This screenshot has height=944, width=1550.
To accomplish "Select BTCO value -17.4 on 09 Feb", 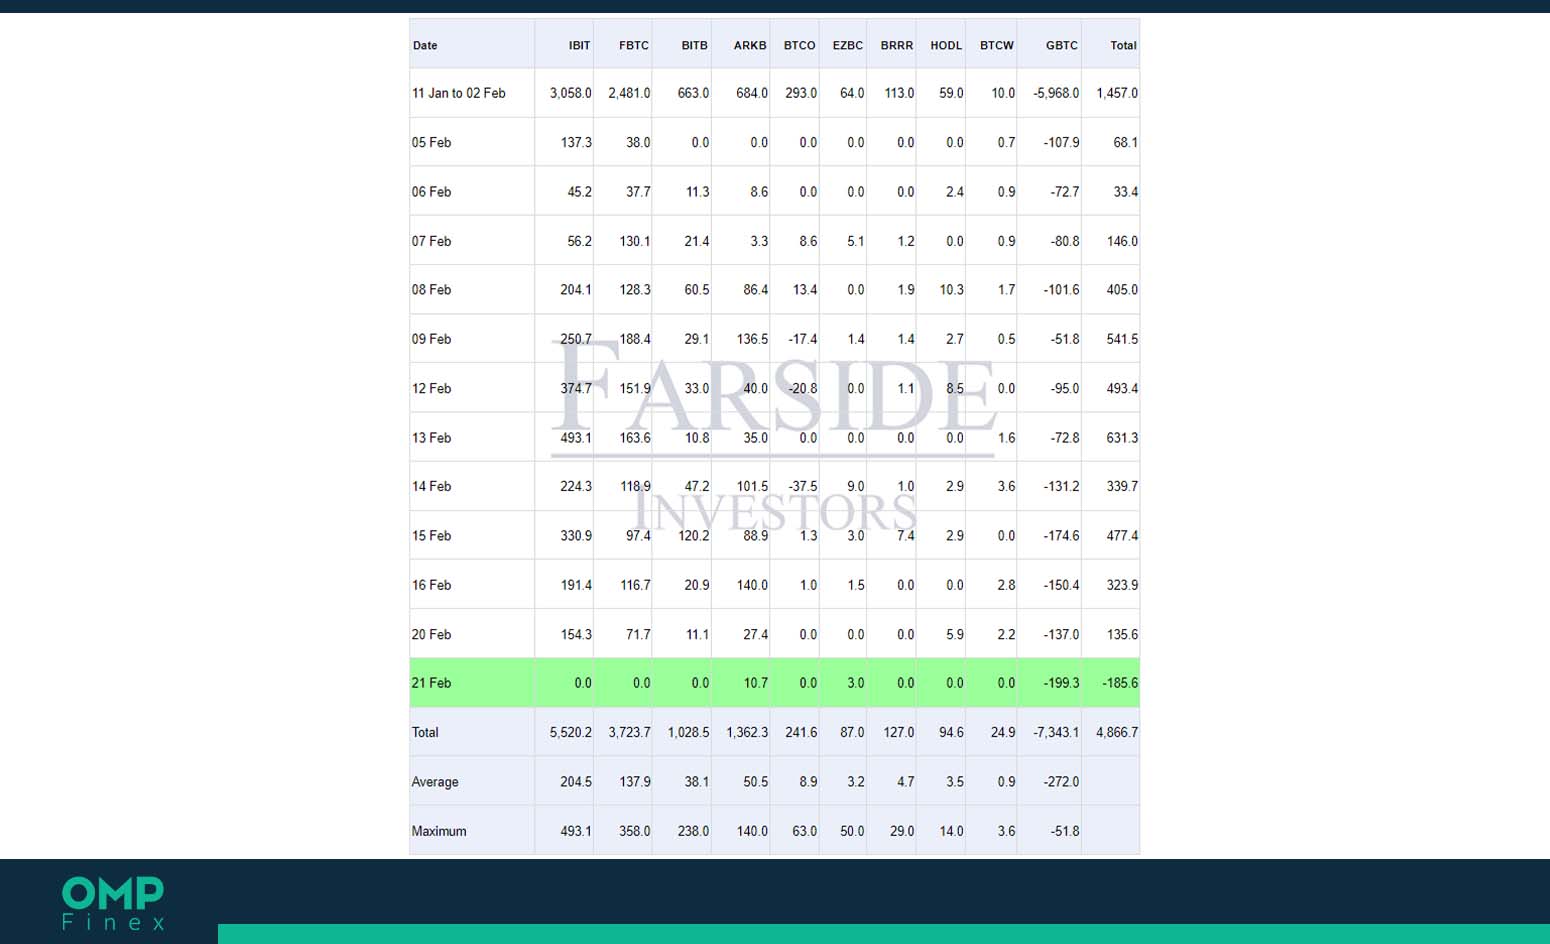I will 802,339.
